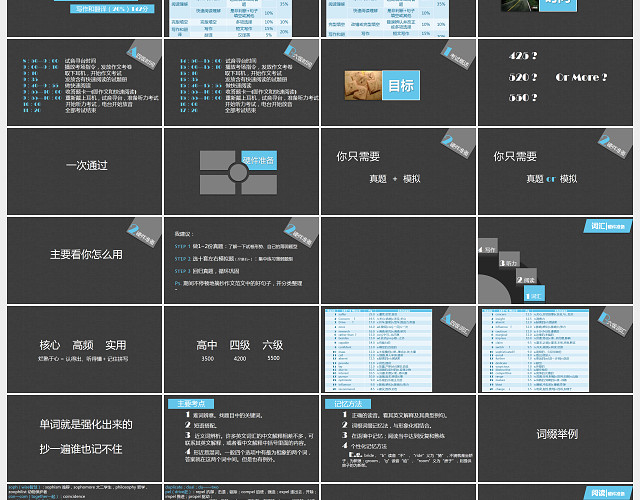Click the 单词就是强化出来的 line

pyautogui.click(x=86, y=424)
